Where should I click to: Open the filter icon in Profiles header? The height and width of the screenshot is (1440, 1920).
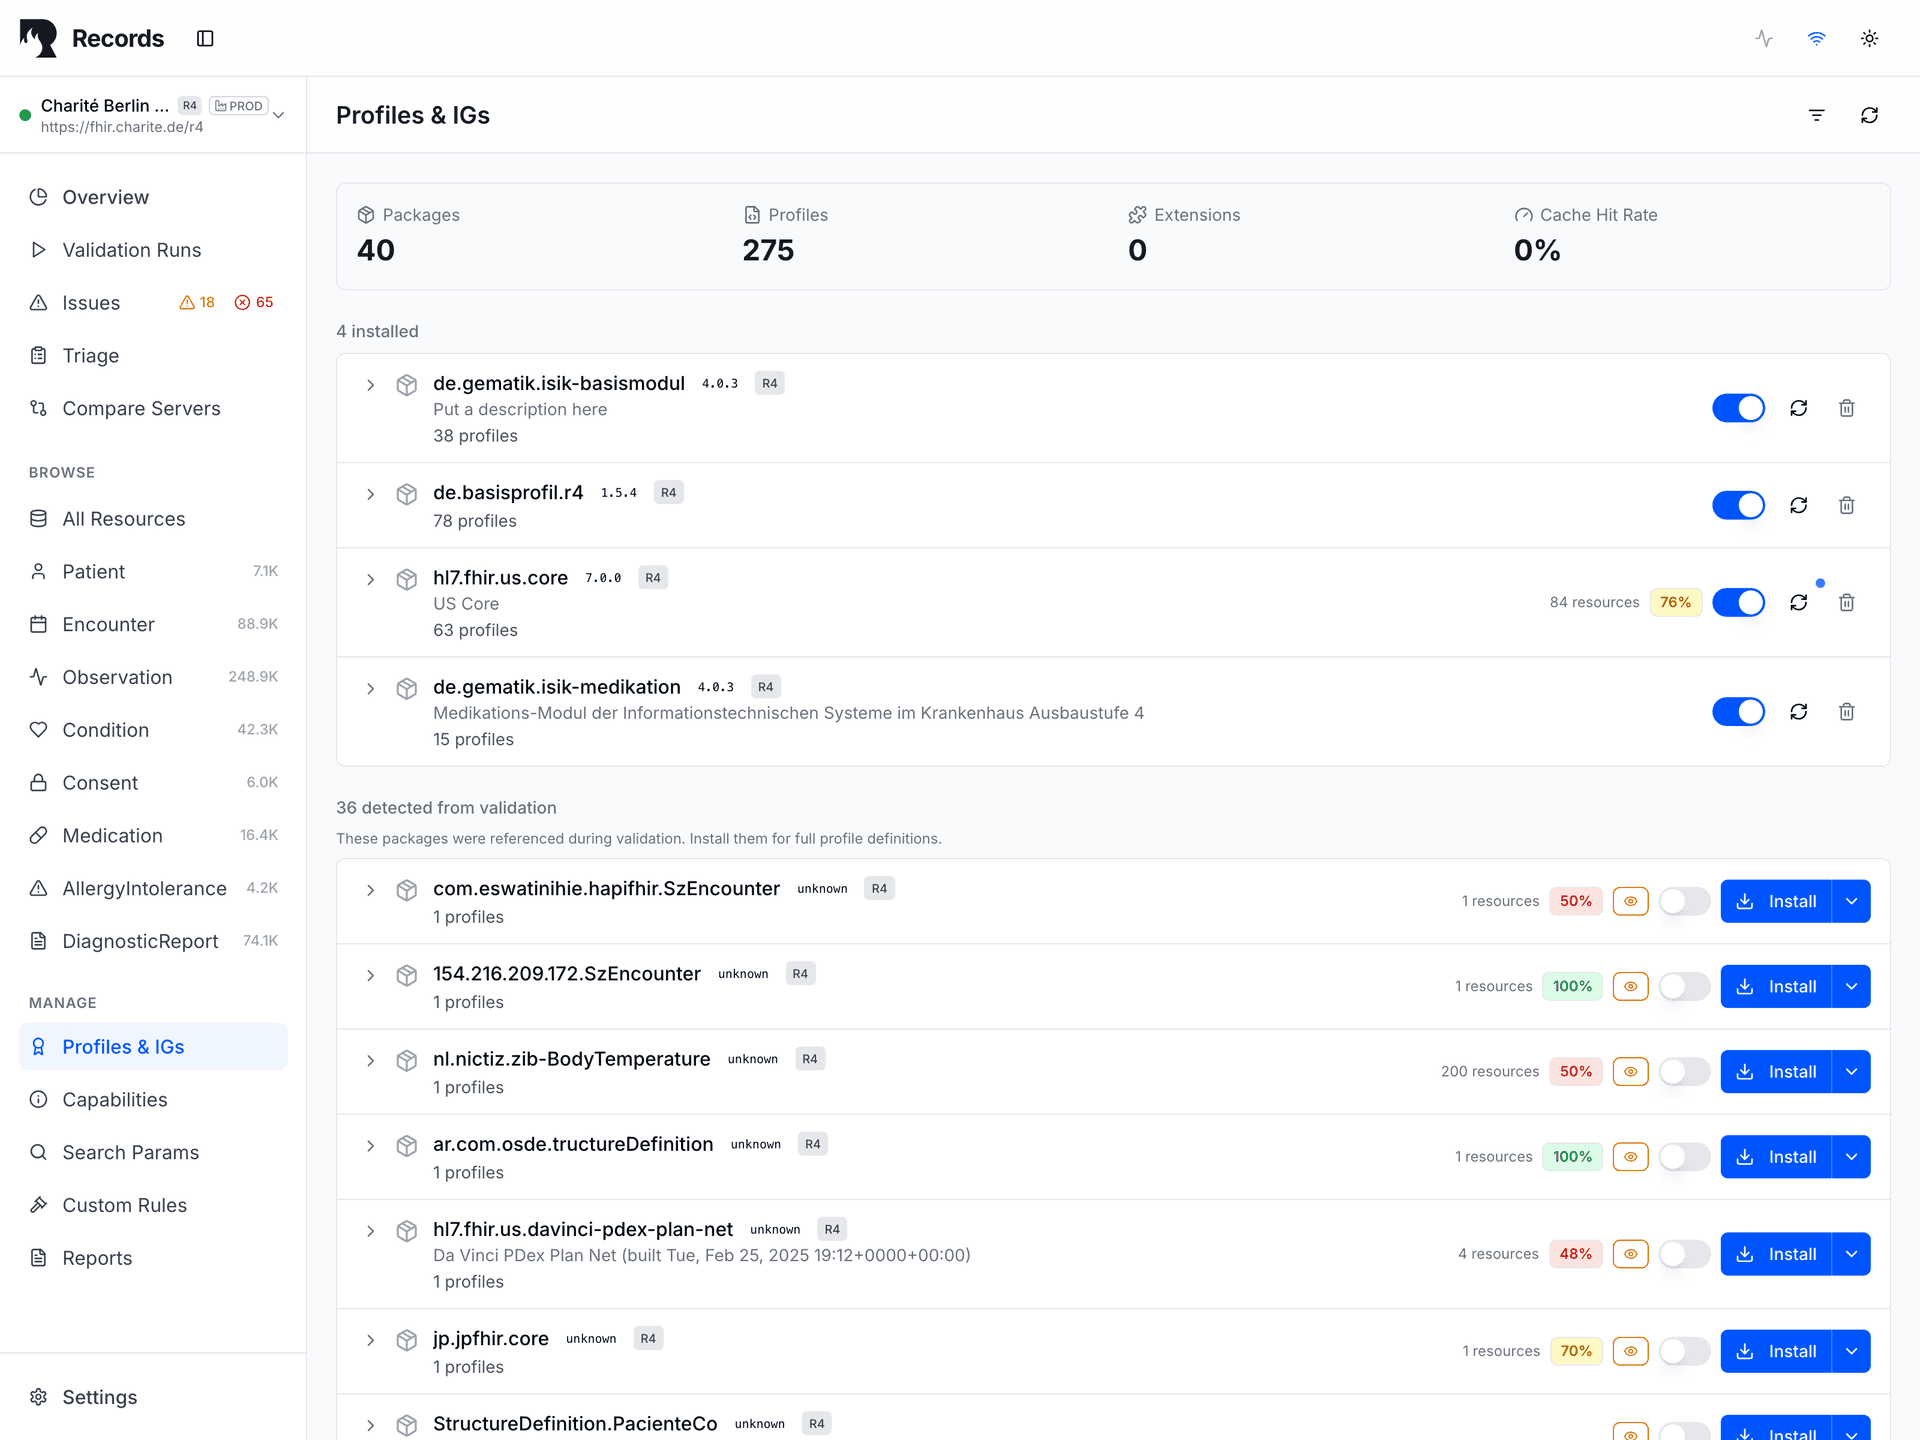[1817, 115]
